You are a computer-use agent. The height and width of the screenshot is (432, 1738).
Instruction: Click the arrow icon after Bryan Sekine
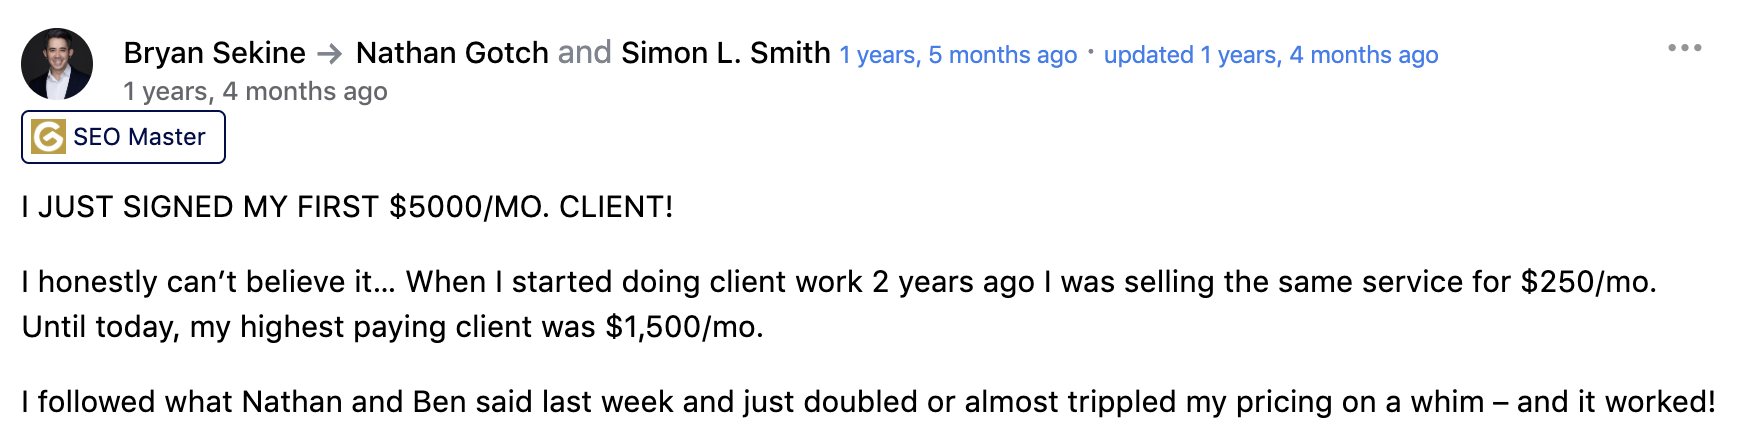pyautogui.click(x=330, y=53)
